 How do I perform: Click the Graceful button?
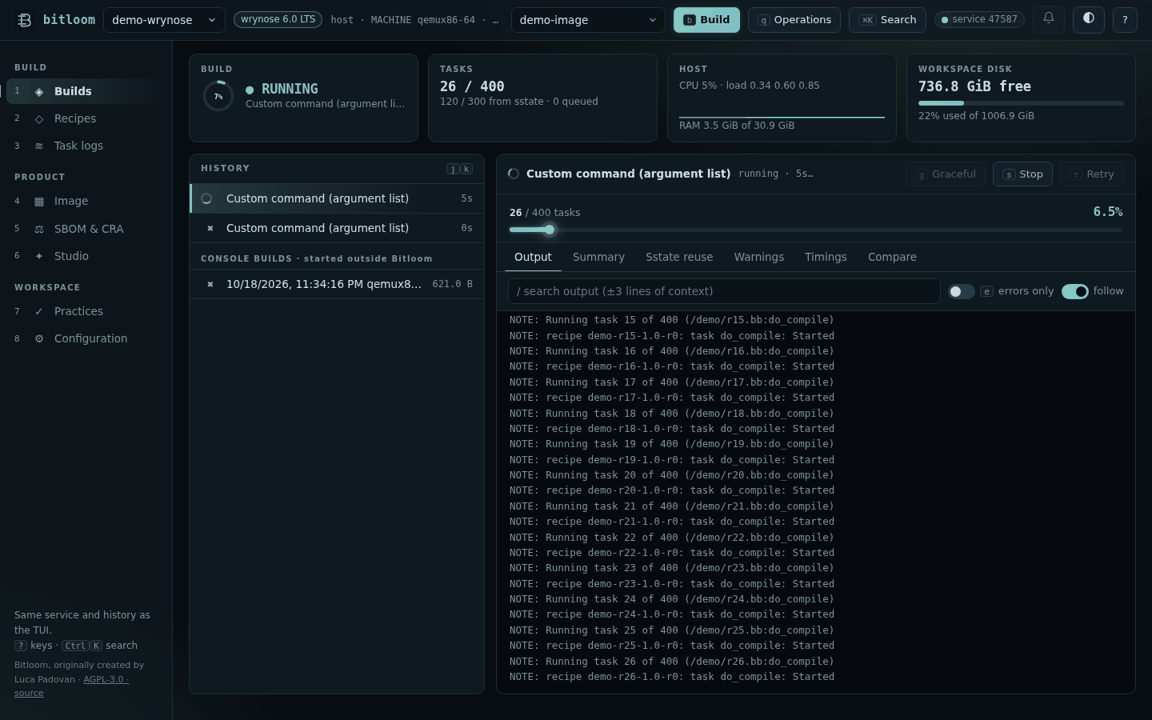[x=945, y=174]
